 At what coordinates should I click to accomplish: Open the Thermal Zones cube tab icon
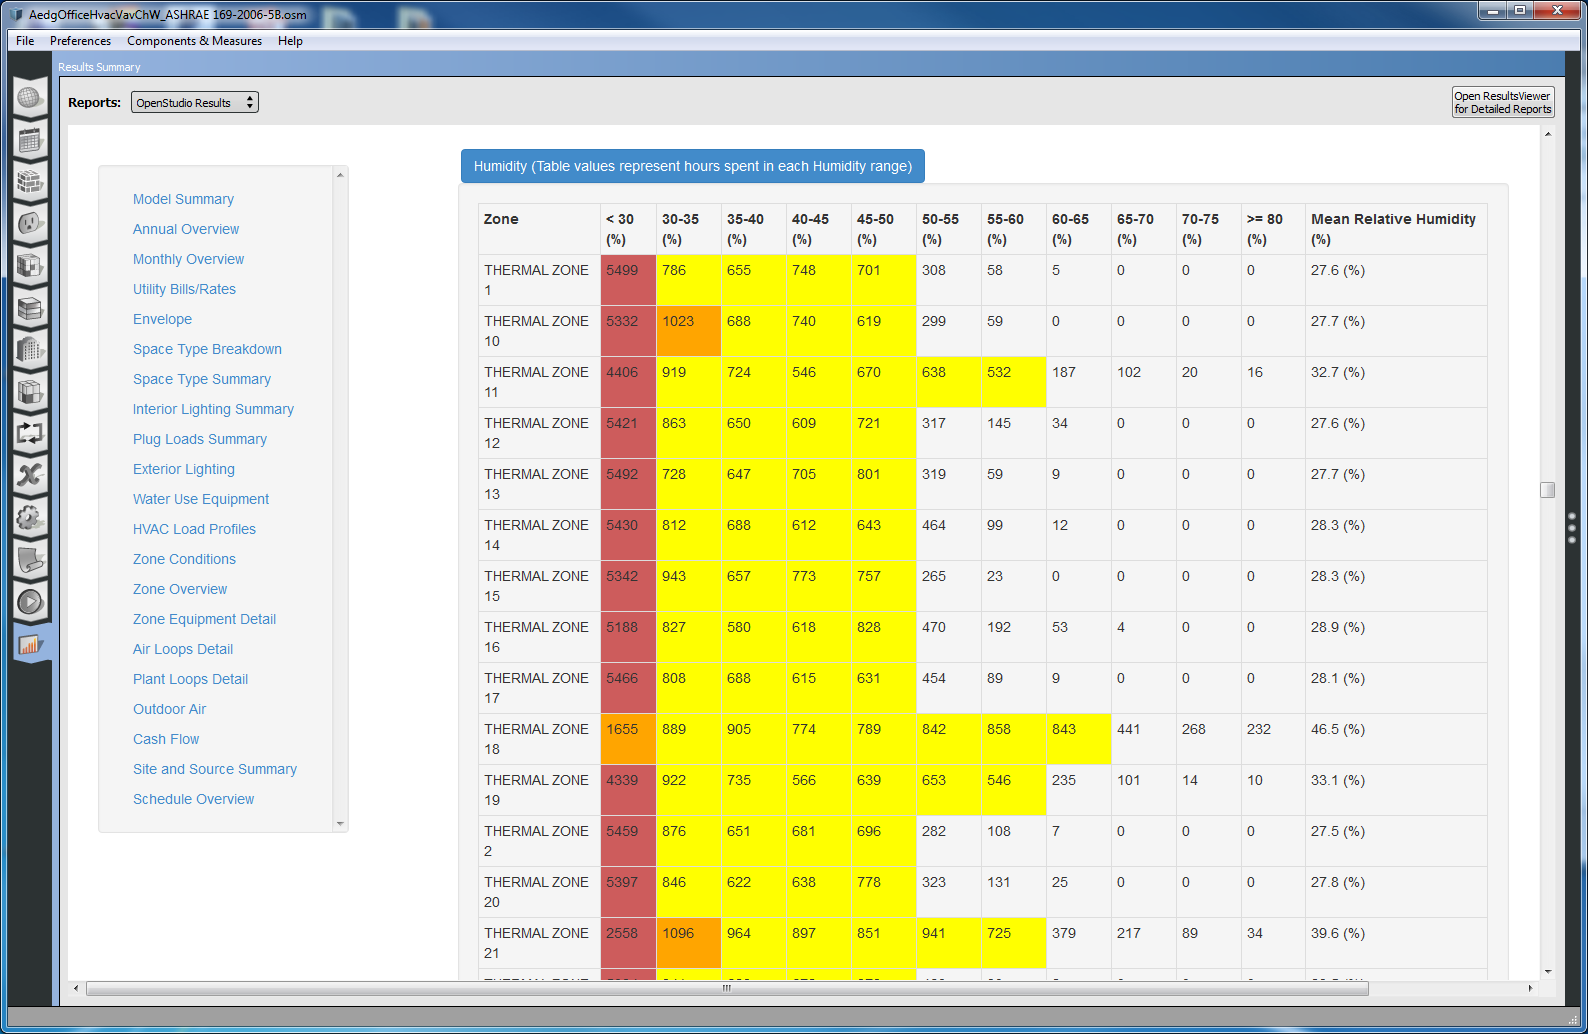(x=30, y=392)
